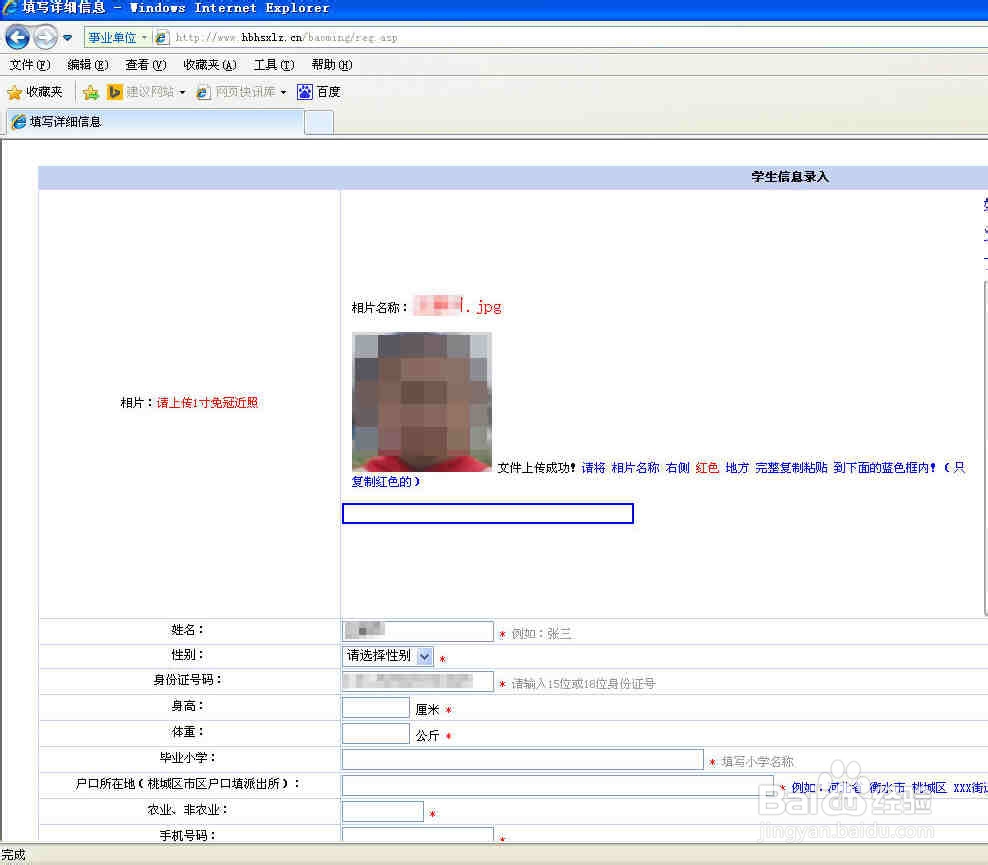Click the 手机号码 phone number field
Screen dimensions: 988x865
[x=417, y=834]
